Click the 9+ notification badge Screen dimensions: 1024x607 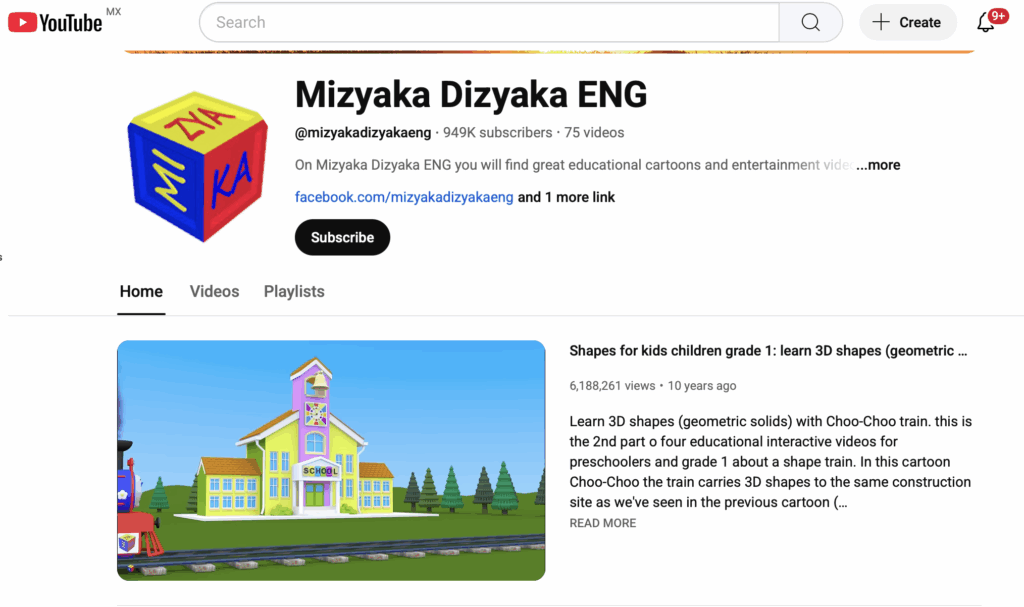tap(997, 14)
